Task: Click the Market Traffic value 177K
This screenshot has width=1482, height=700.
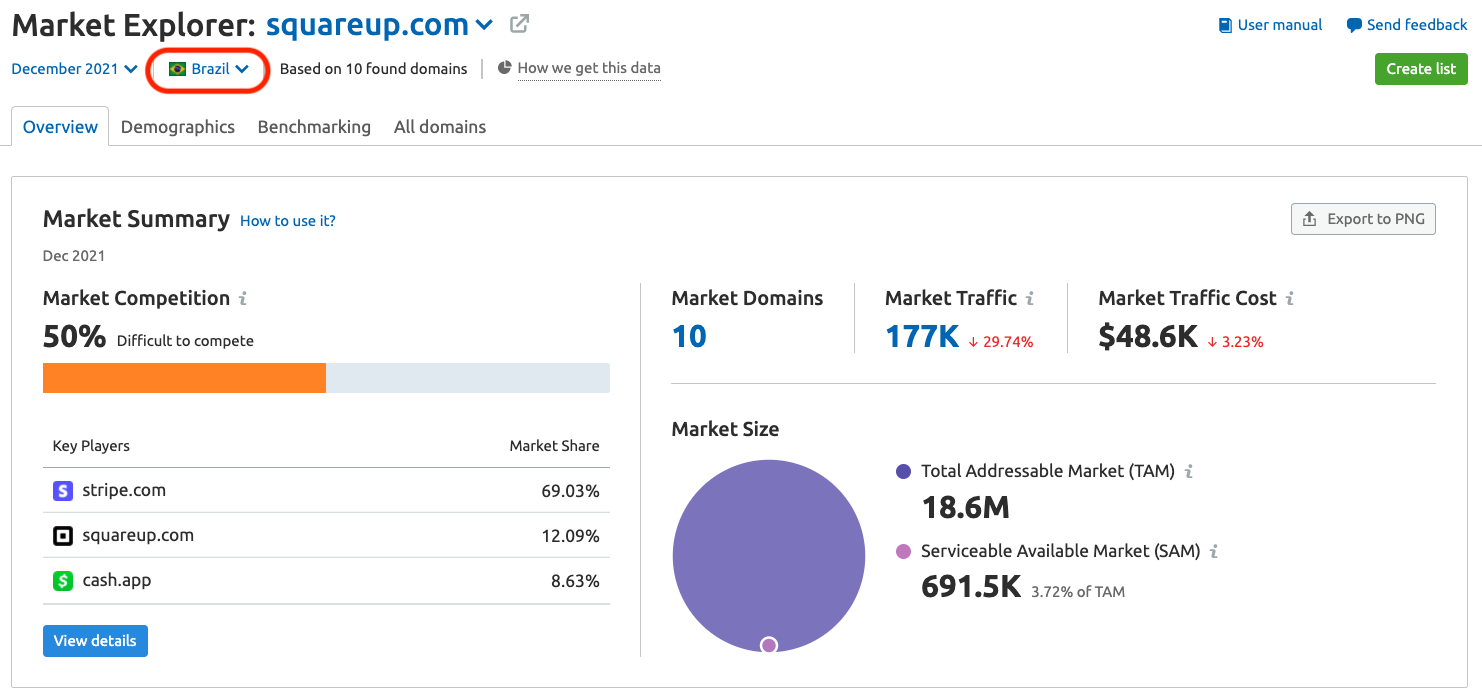Action: click(x=922, y=337)
